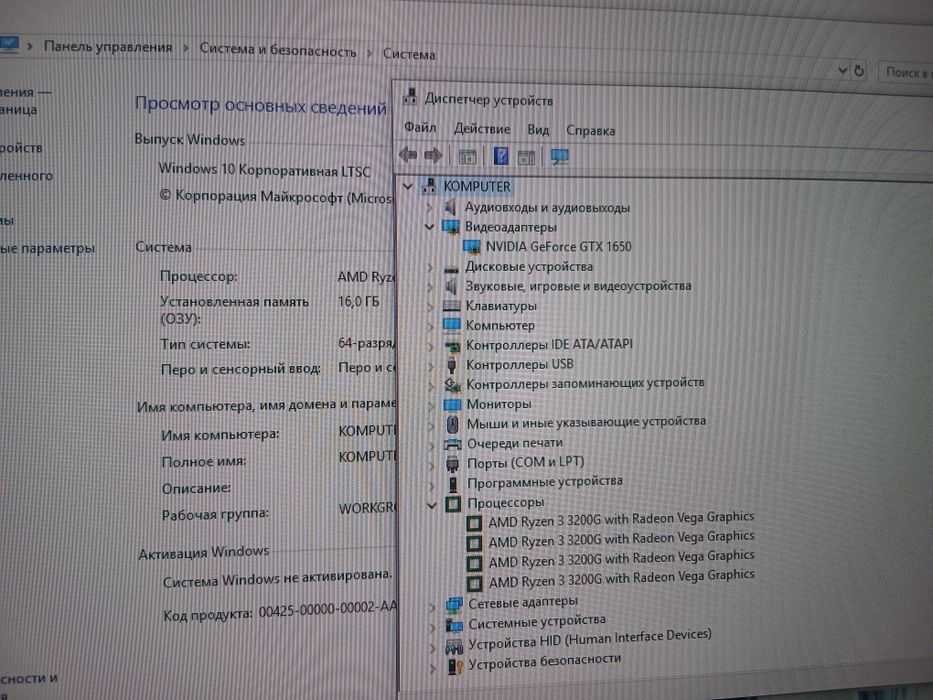
Task: Click the Контроллеры USB plug icon
Action: pyautogui.click(x=452, y=364)
